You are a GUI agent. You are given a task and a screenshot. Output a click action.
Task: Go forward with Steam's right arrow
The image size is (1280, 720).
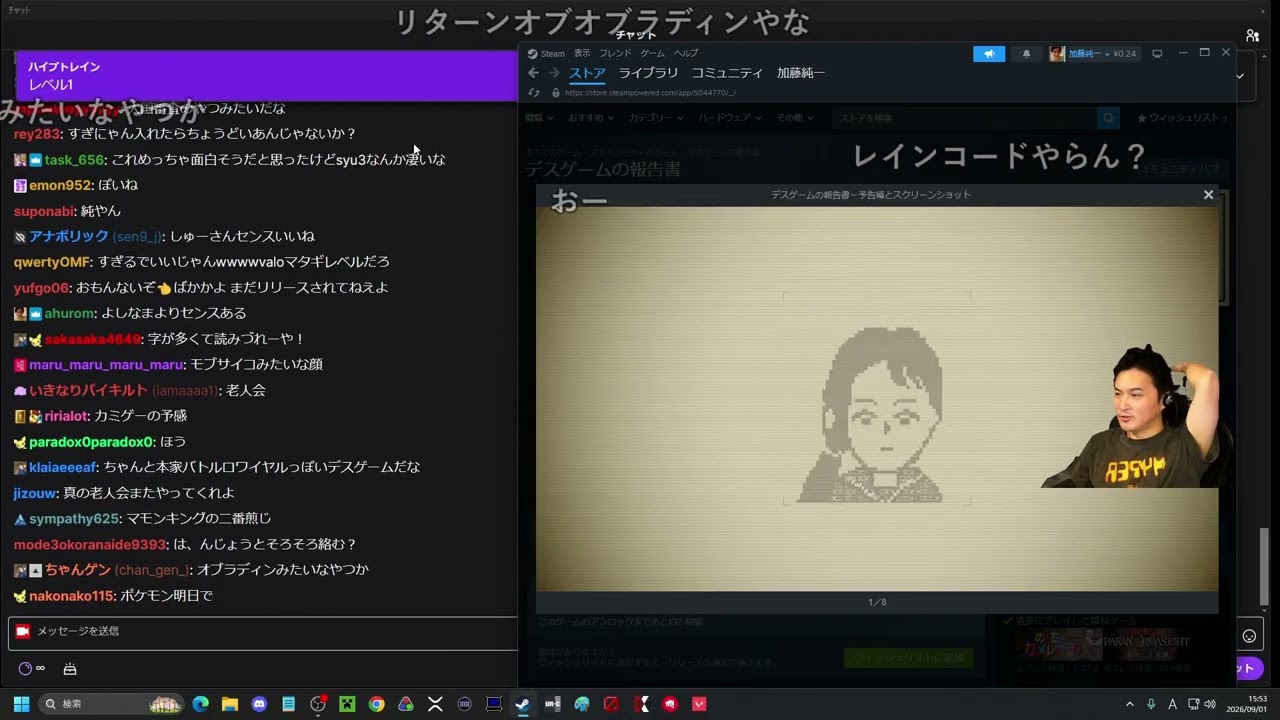point(554,73)
